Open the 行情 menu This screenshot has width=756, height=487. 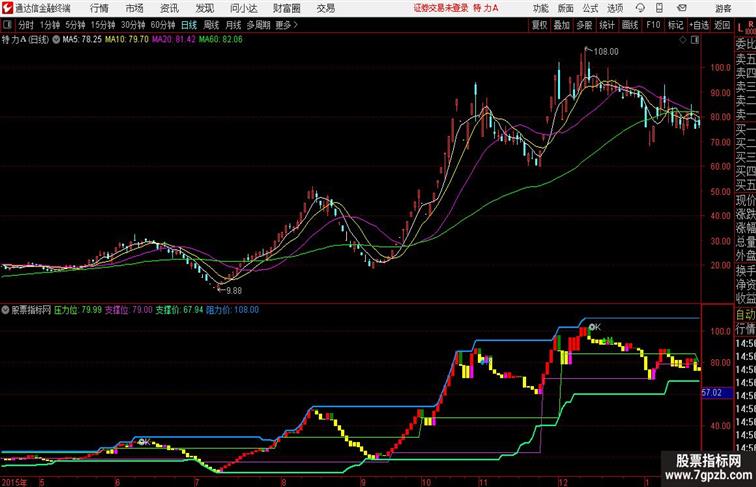[x=99, y=8]
